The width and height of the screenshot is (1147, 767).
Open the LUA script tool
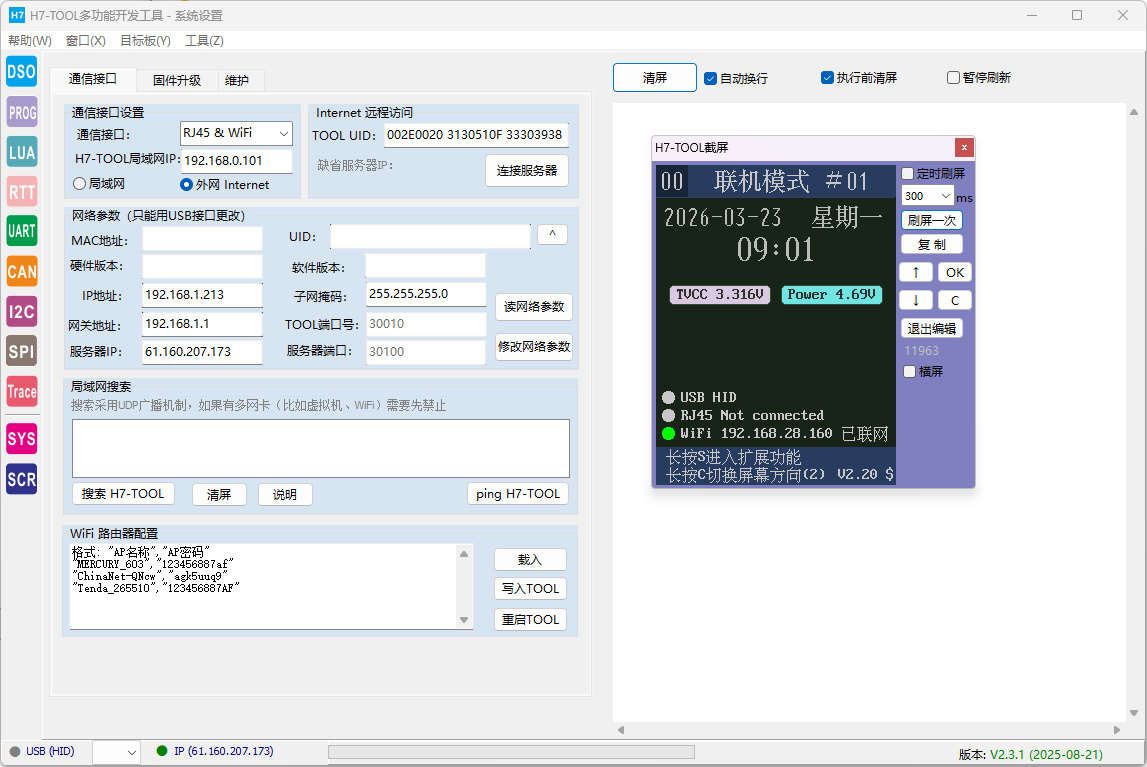click(22, 152)
